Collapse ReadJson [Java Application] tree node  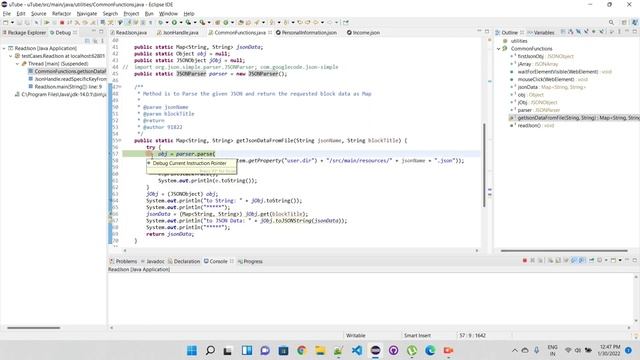click(4, 48)
